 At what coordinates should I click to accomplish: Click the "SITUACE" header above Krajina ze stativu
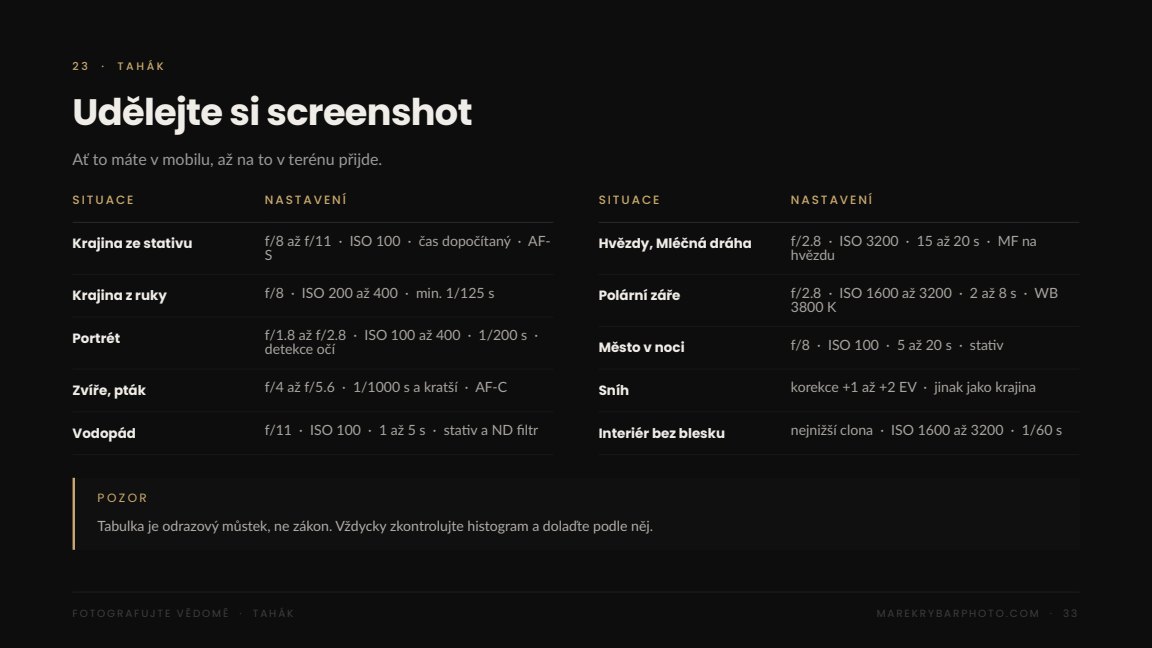click(x=104, y=200)
